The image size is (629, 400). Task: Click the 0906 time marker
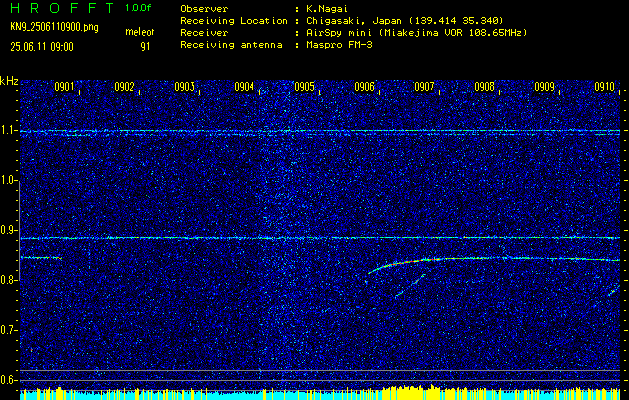[x=365, y=87]
